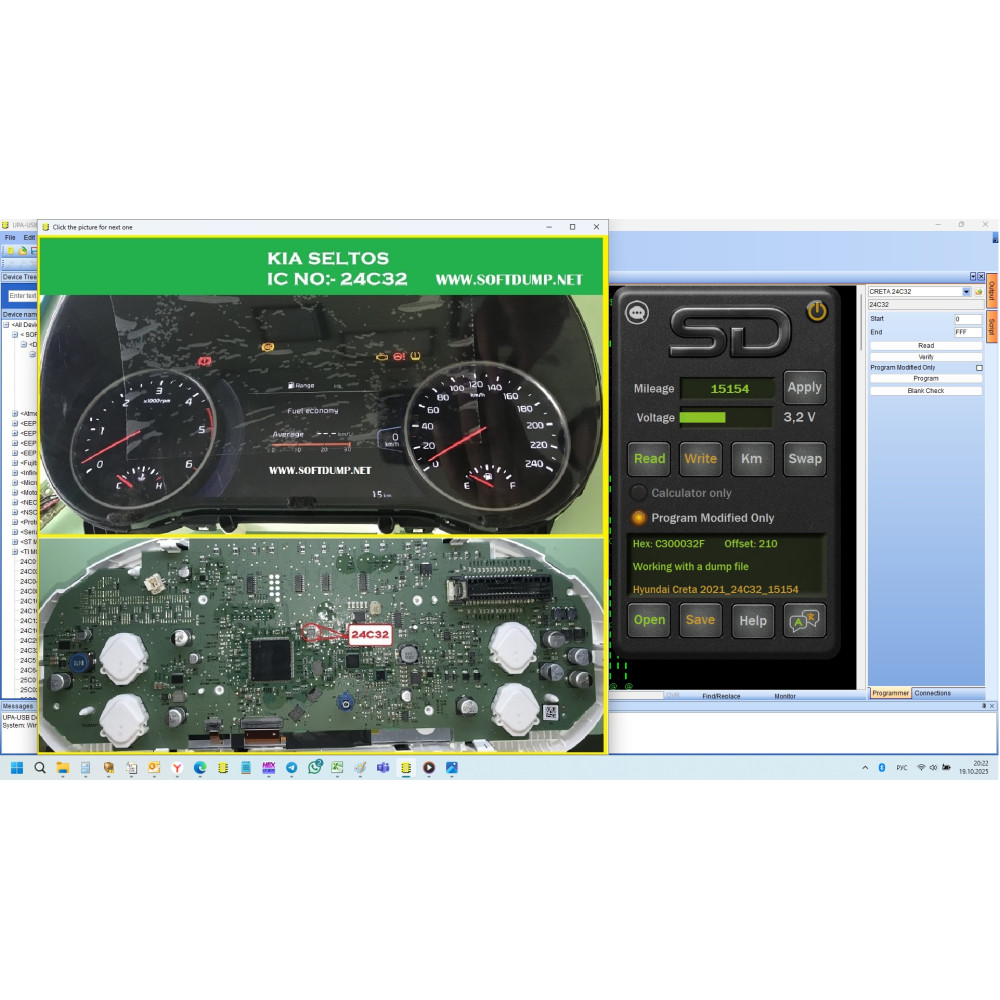This screenshot has height=1000, width=1000.
Task: Click the green Voltage level bar
Action: click(703, 418)
